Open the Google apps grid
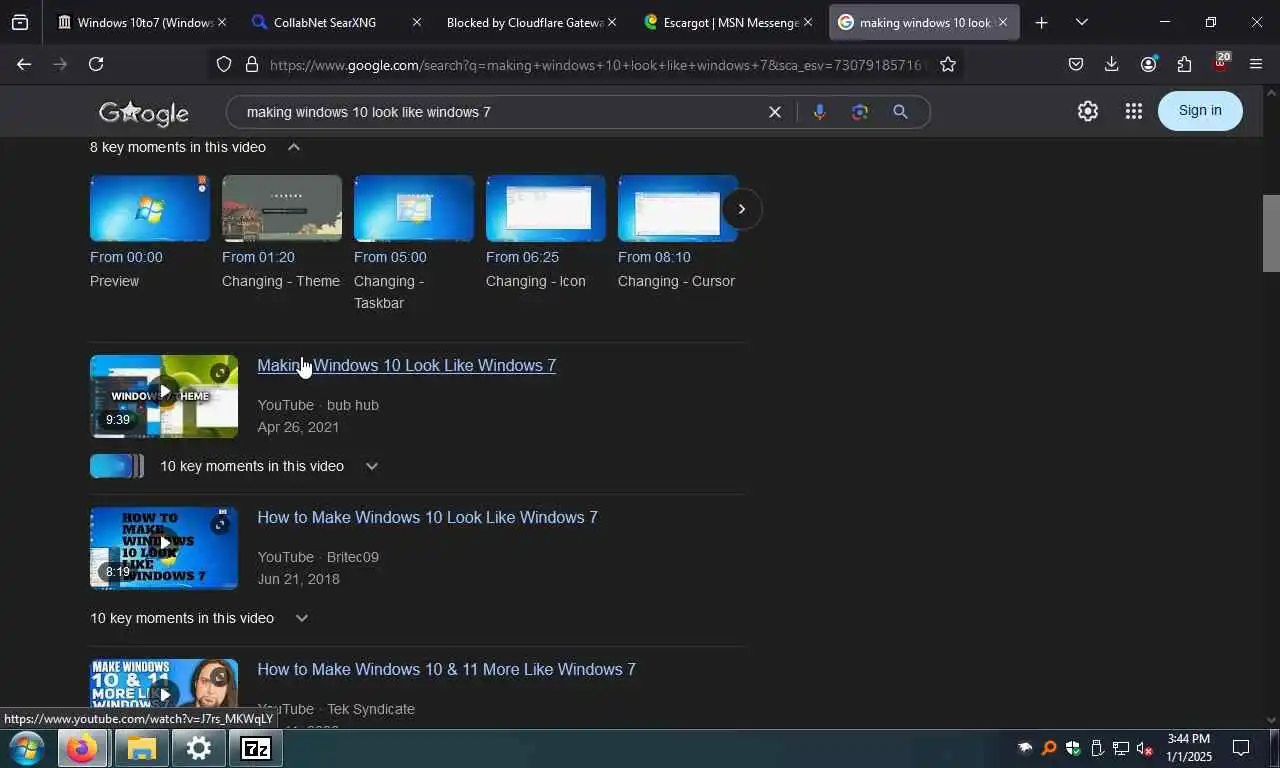The width and height of the screenshot is (1280, 768). [1133, 111]
